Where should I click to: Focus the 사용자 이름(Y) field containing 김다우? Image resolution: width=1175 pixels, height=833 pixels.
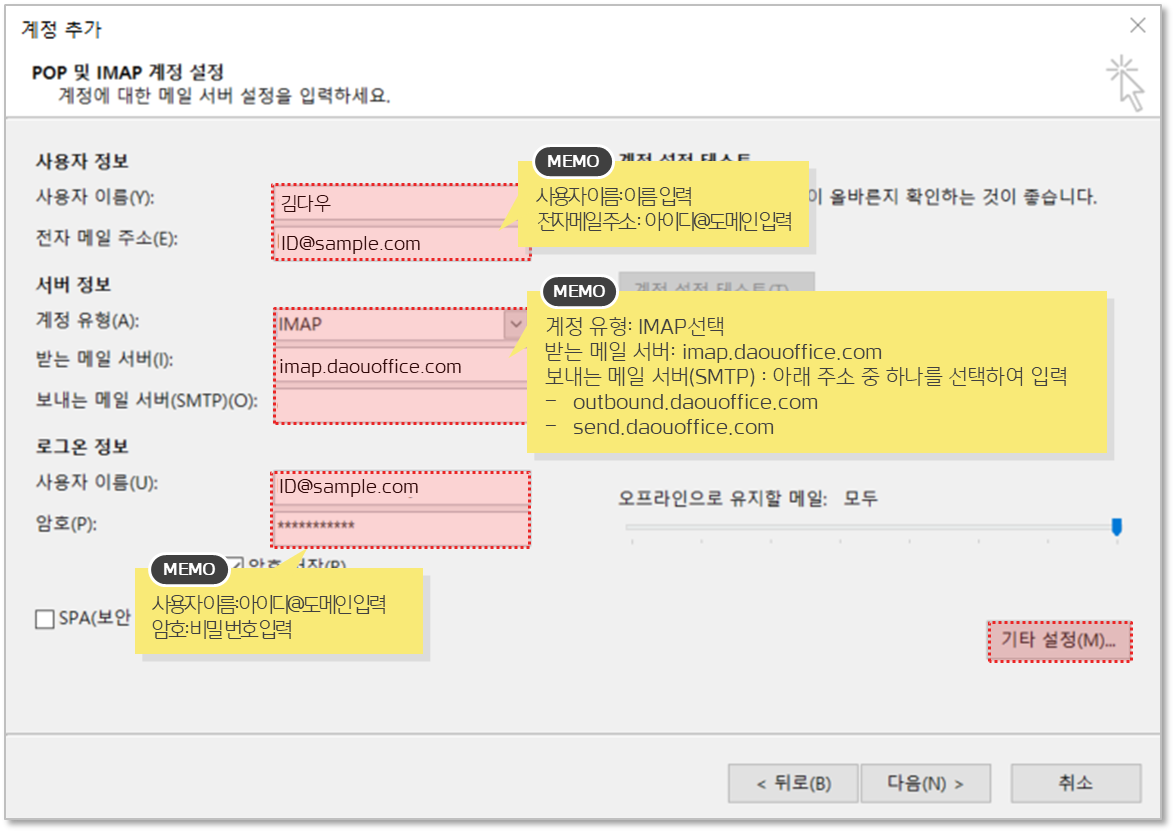click(x=400, y=204)
